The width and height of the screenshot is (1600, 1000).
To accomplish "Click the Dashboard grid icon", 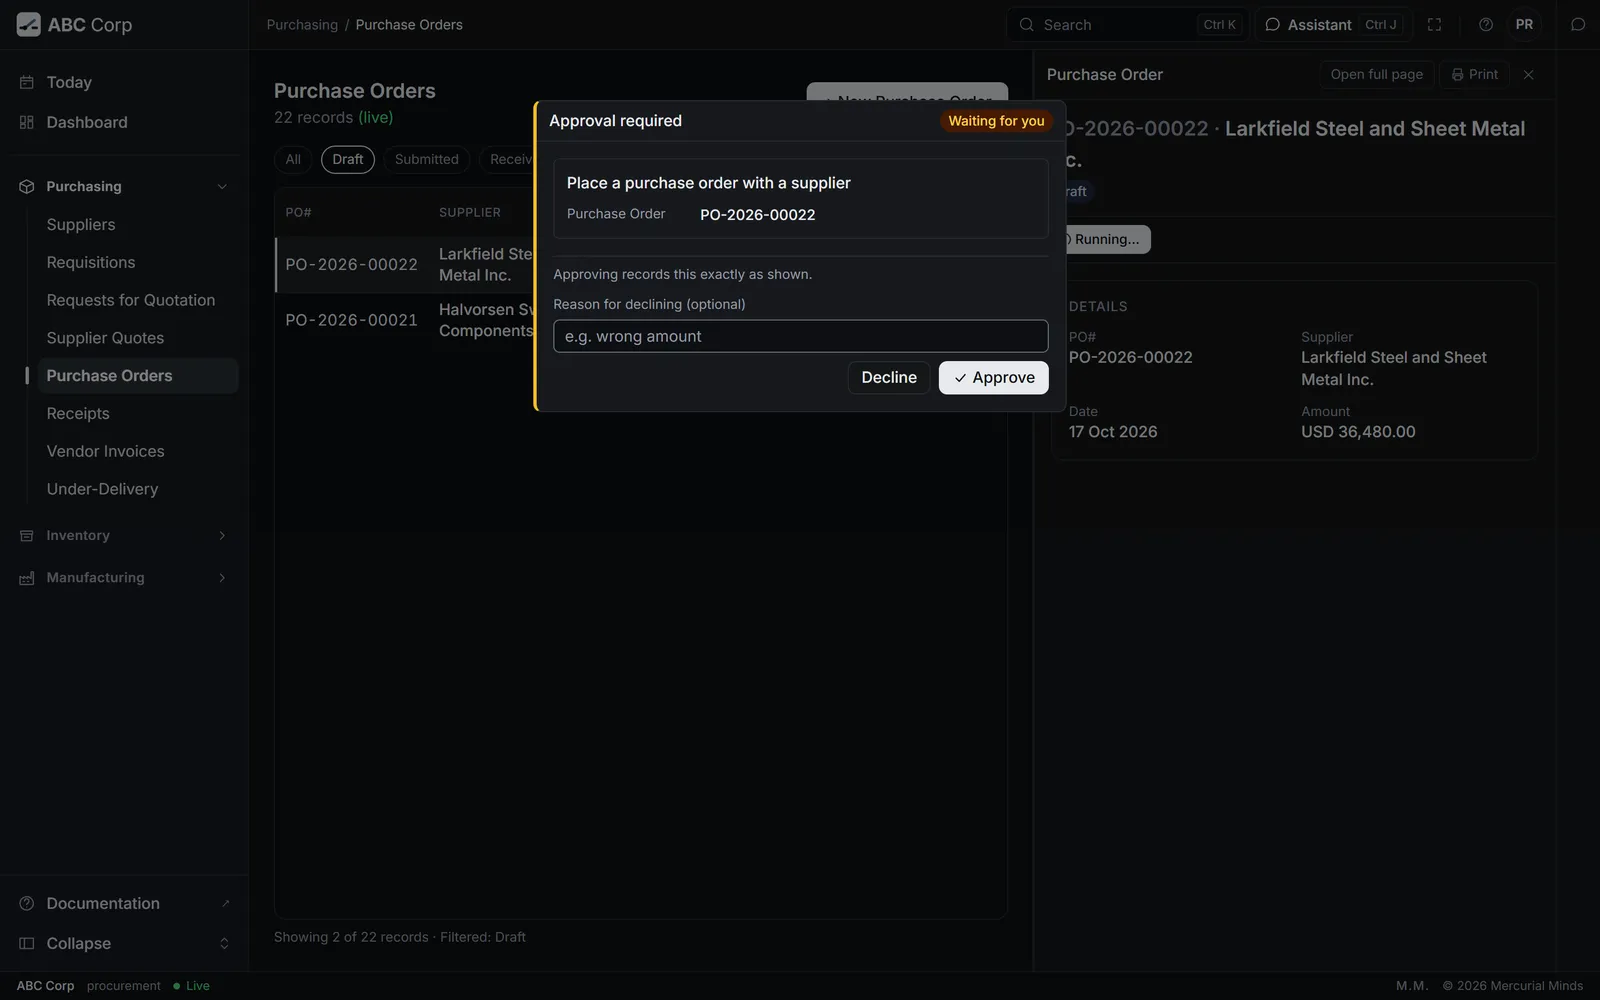I will point(27,122).
